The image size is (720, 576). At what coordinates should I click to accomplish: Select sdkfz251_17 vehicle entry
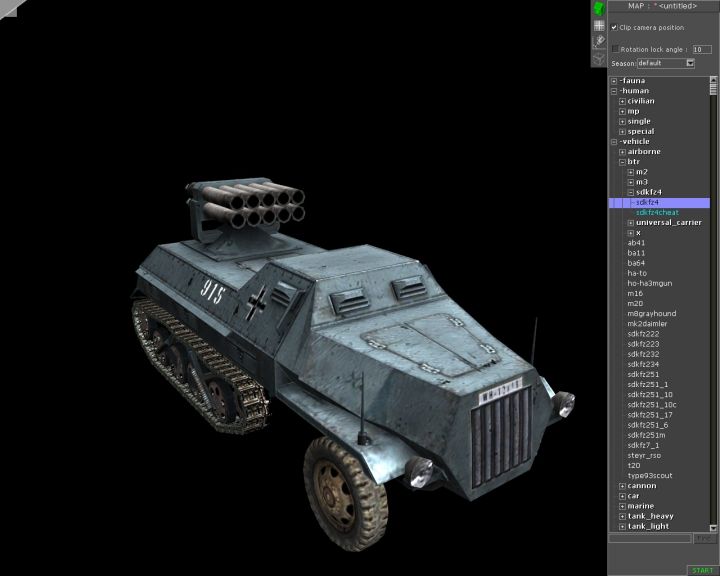(x=650, y=414)
